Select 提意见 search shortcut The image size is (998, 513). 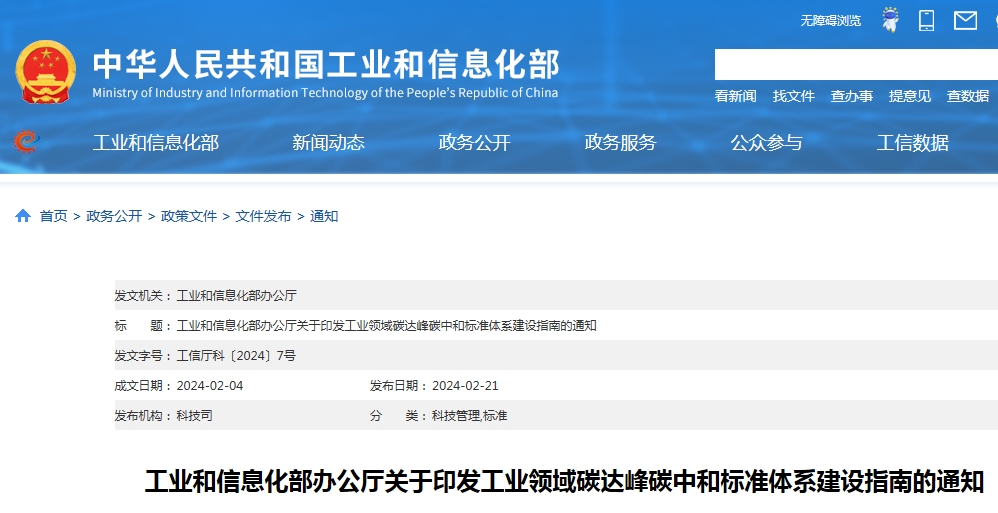click(x=910, y=96)
